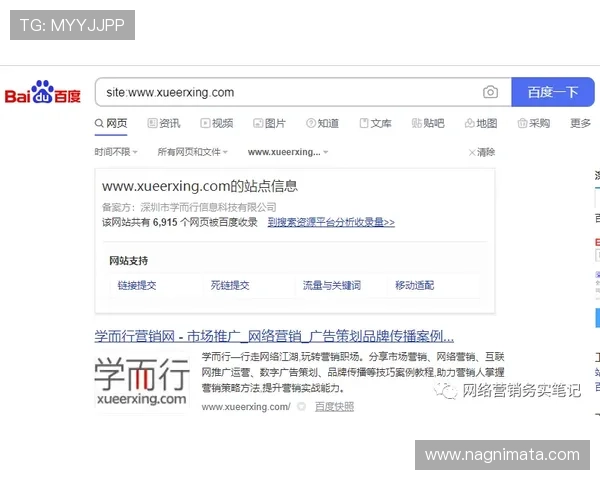
Task: Click the 6,915 indexed pages text
Action: (x=179, y=222)
